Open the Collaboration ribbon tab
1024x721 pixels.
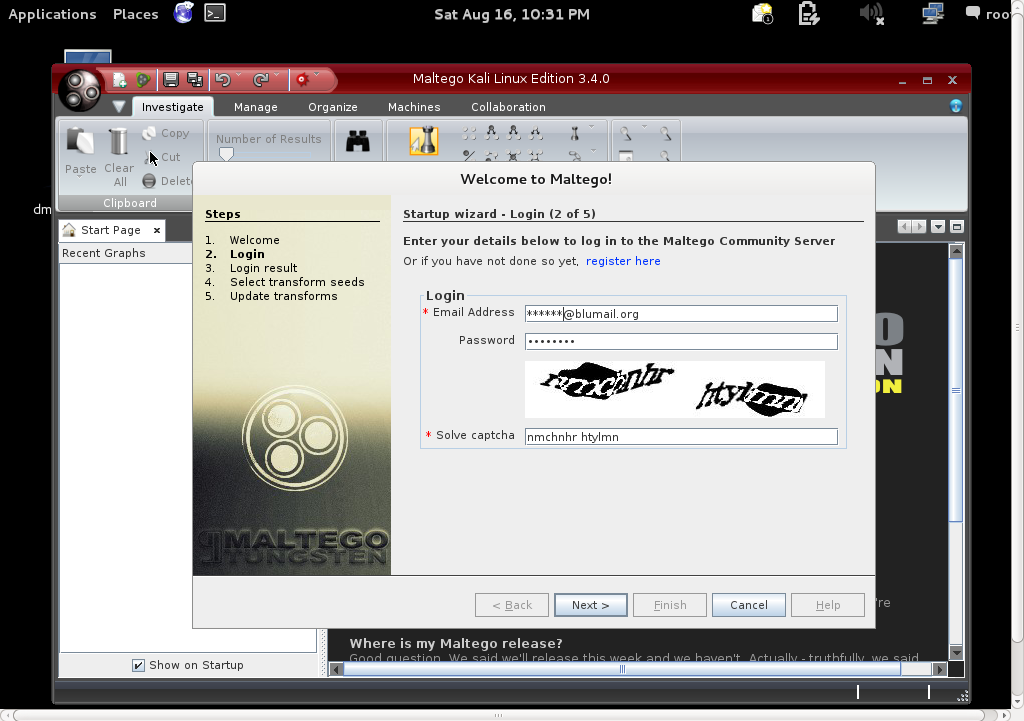tap(508, 107)
